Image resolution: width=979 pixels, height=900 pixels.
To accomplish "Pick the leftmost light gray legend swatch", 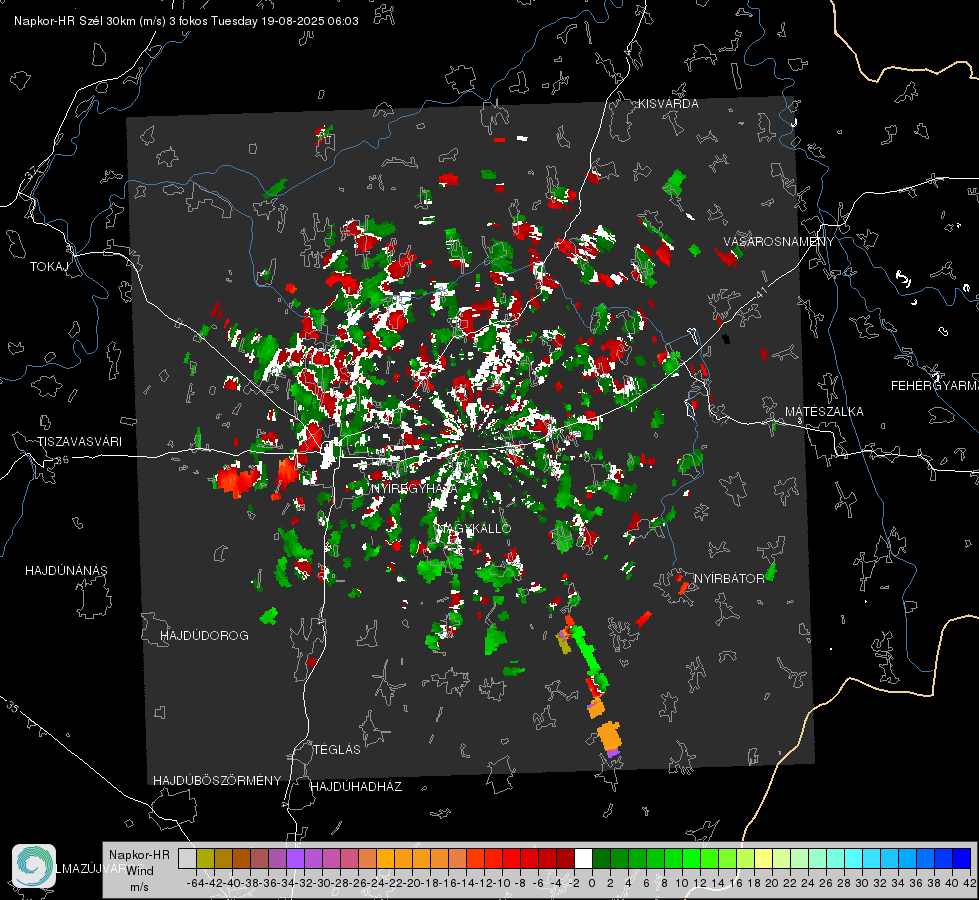I will (x=187, y=858).
